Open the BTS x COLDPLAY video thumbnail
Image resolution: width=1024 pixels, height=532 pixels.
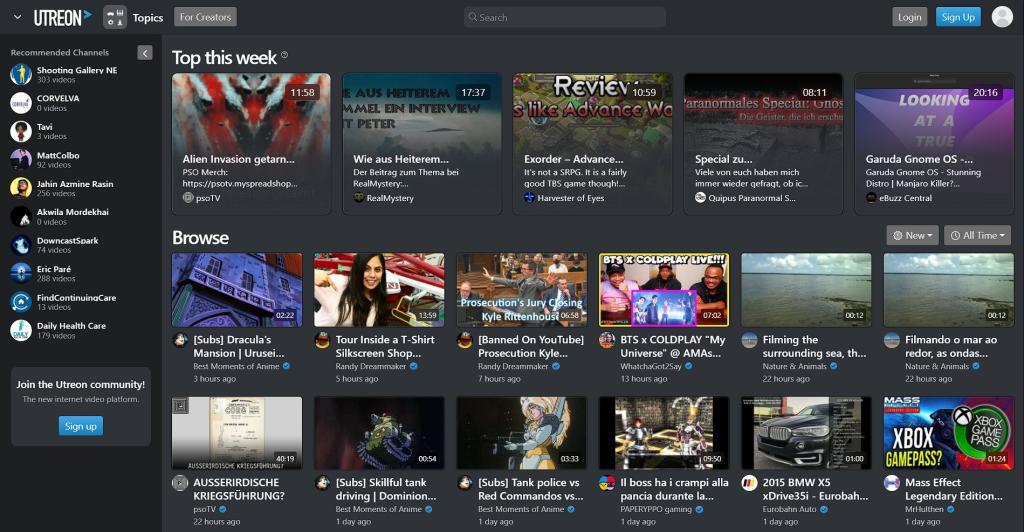(664, 290)
